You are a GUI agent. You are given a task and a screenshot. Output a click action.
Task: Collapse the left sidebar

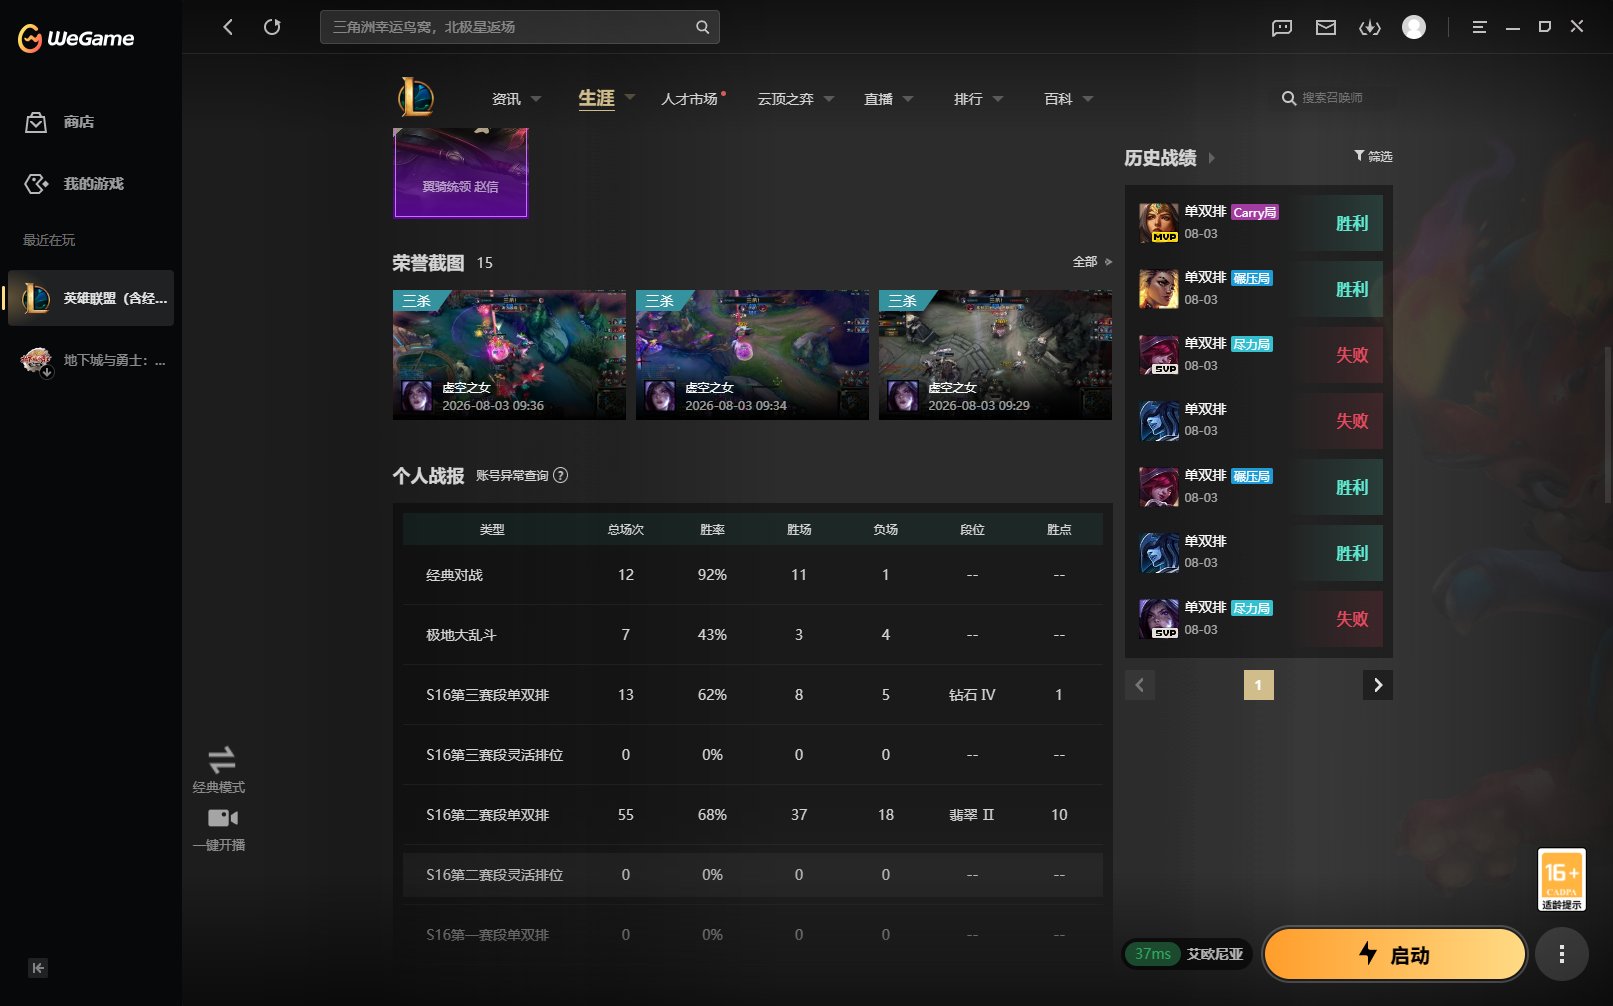38,968
